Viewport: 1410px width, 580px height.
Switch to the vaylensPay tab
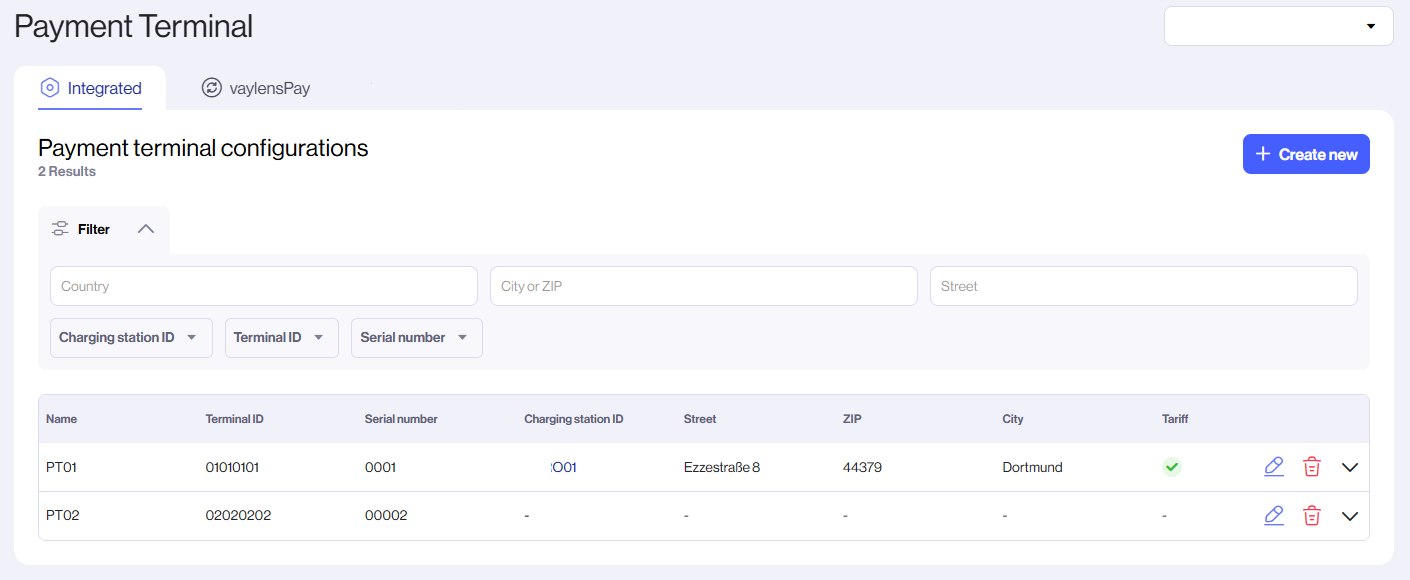255,88
